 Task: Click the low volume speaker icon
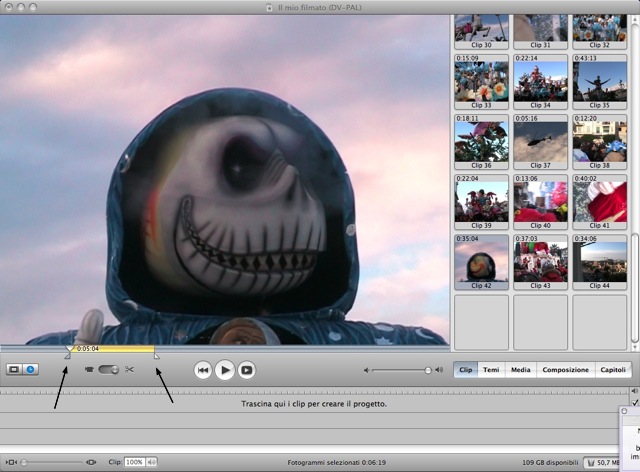(x=366, y=370)
